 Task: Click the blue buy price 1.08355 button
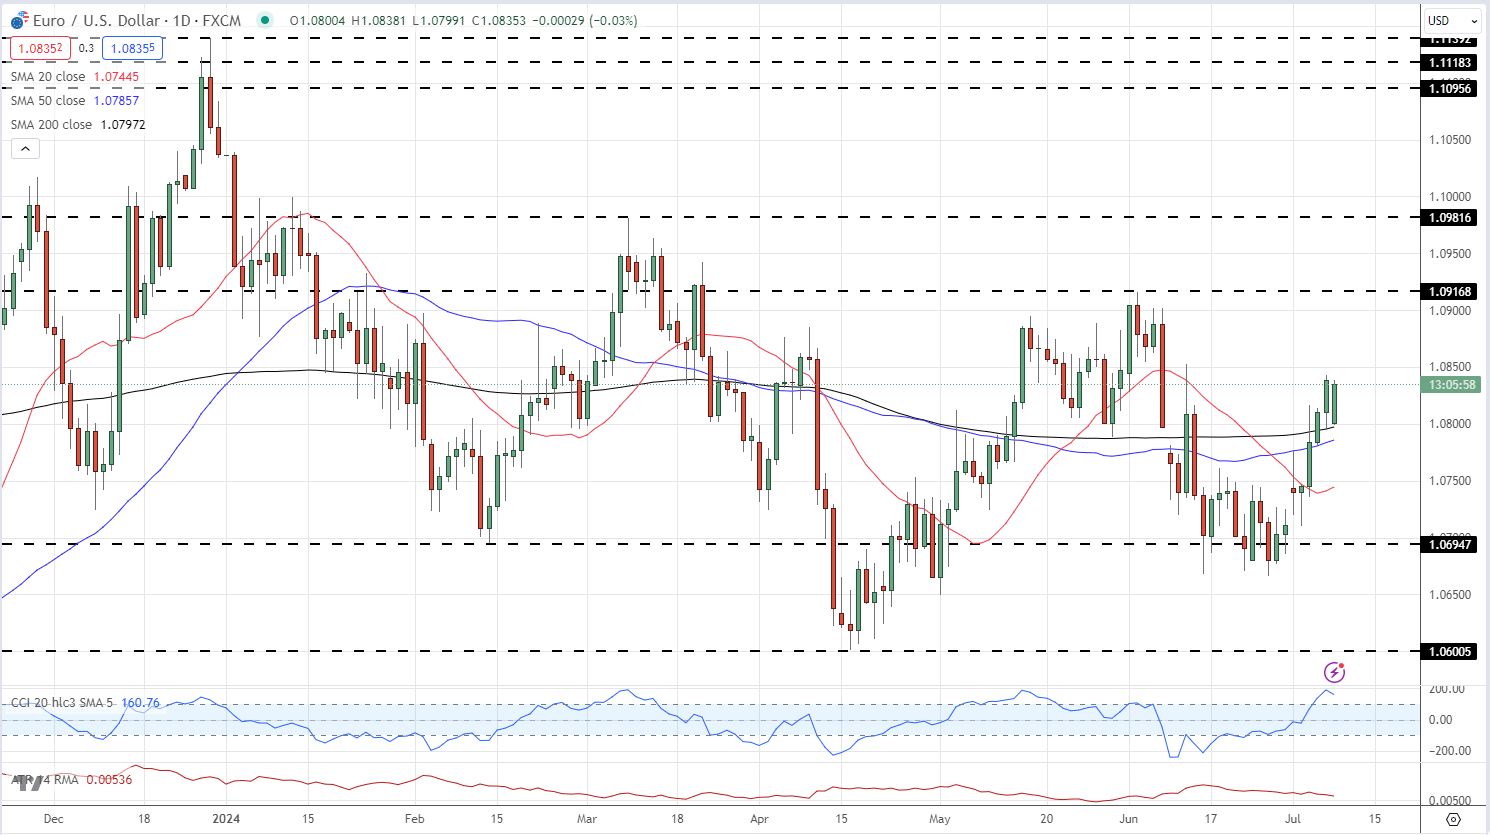pos(132,48)
